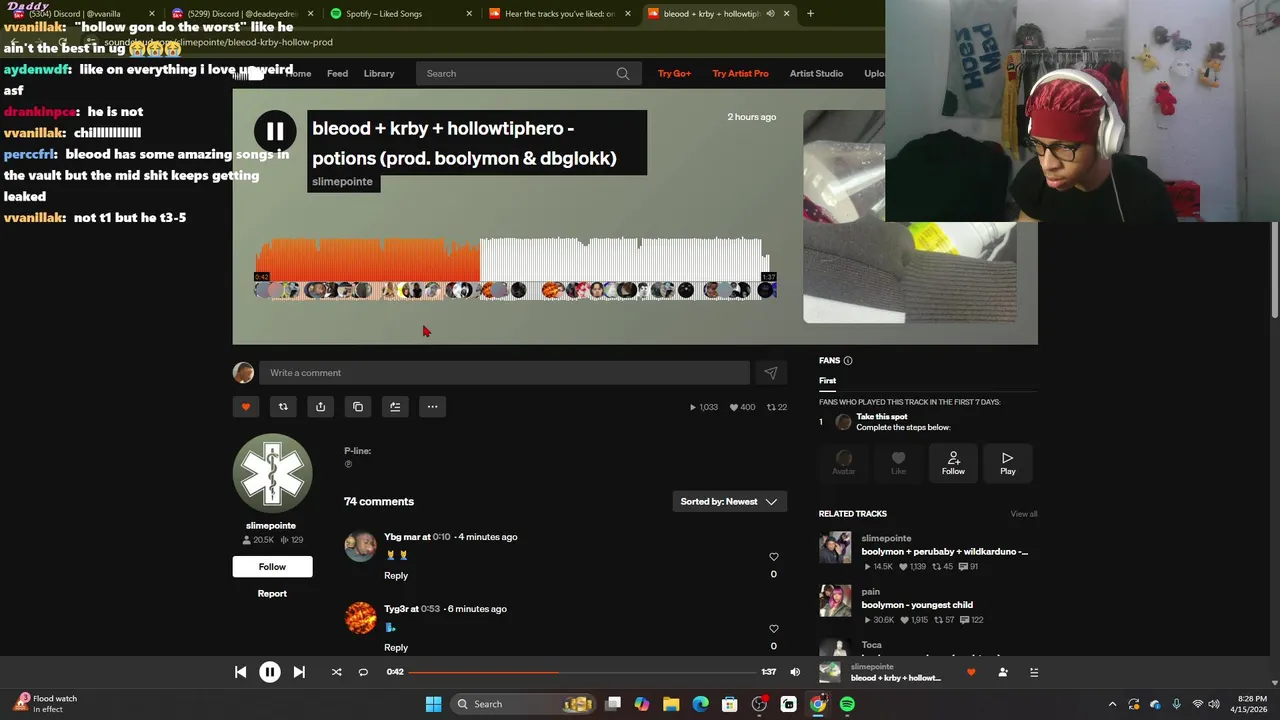Viewport: 1280px width, 720px height.
Task: Open the three-dots more options menu
Action: point(432,407)
